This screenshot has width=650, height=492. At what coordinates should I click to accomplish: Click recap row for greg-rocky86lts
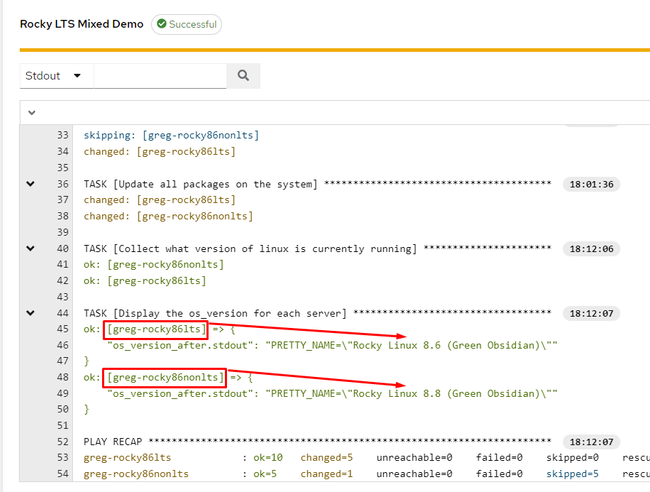(x=366, y=458)
